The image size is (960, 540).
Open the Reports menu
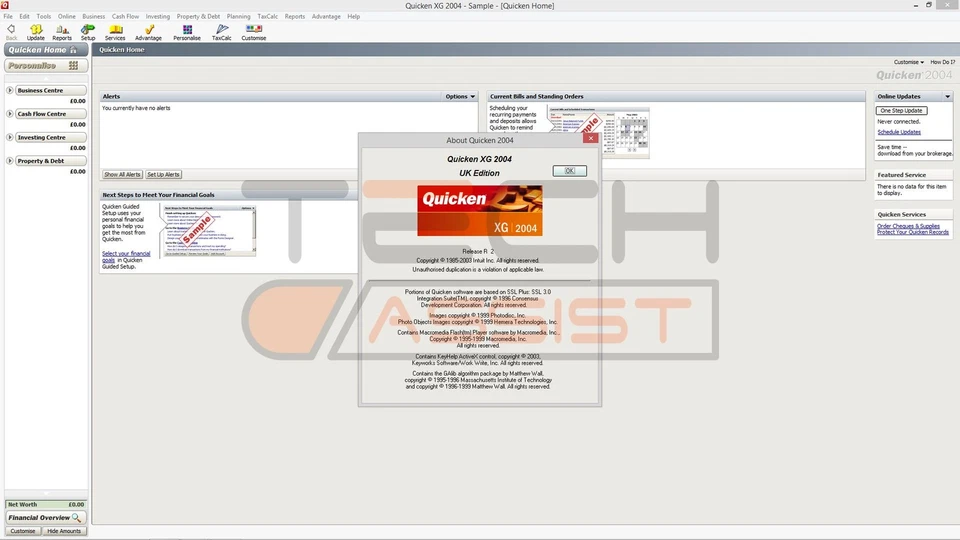pyautogui.click(x=294, y=17)
